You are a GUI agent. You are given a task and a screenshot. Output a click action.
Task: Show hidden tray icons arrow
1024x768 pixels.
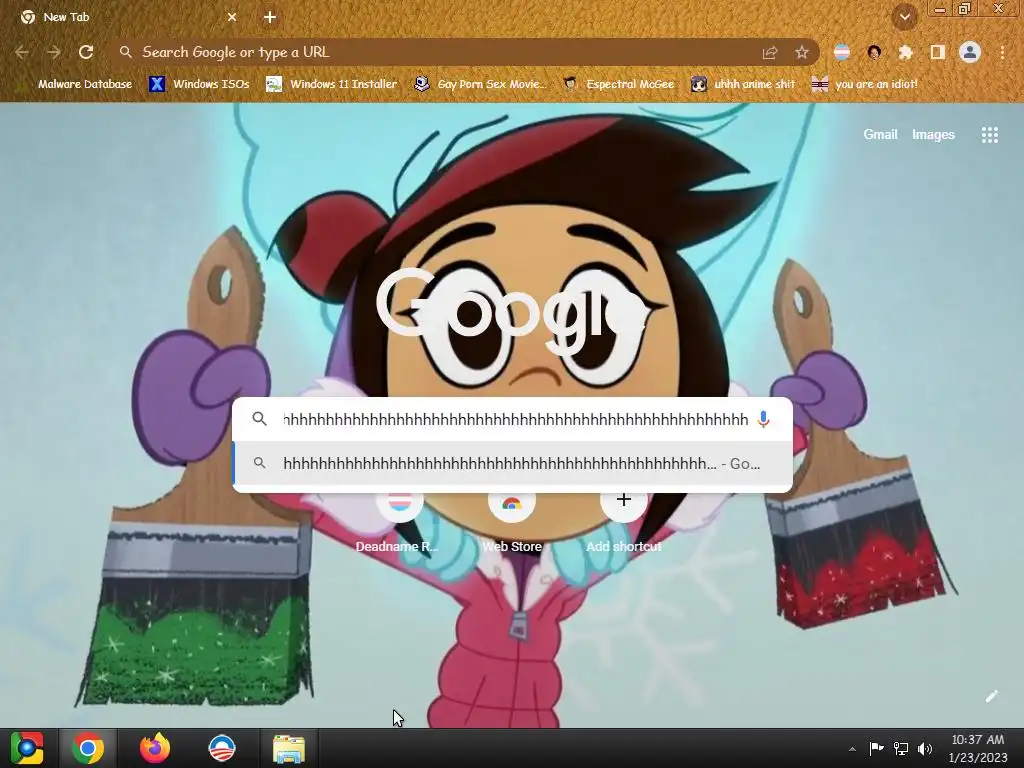tap(852, 749)
